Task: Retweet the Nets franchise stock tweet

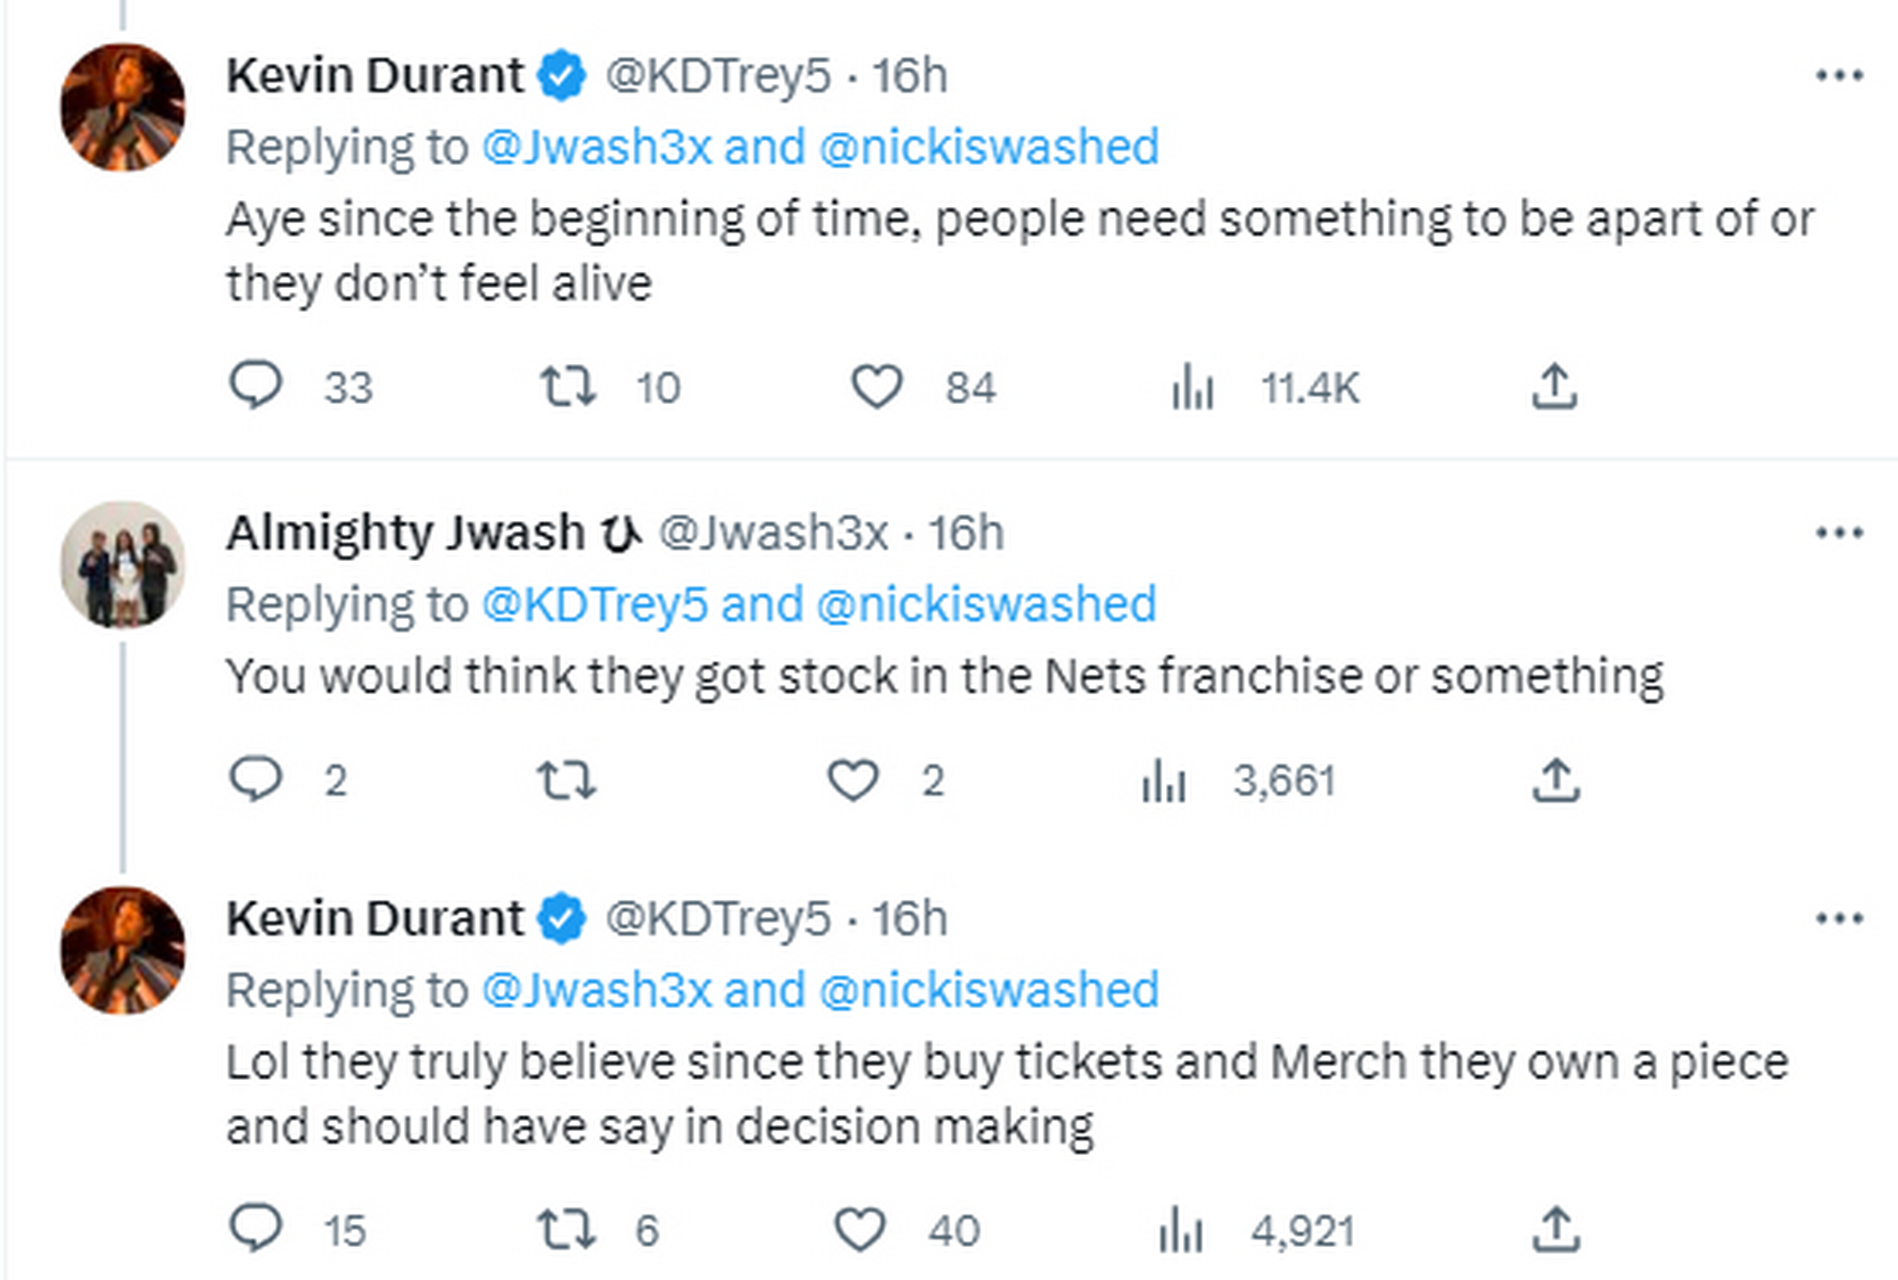Action: click(x=567, y=779)
